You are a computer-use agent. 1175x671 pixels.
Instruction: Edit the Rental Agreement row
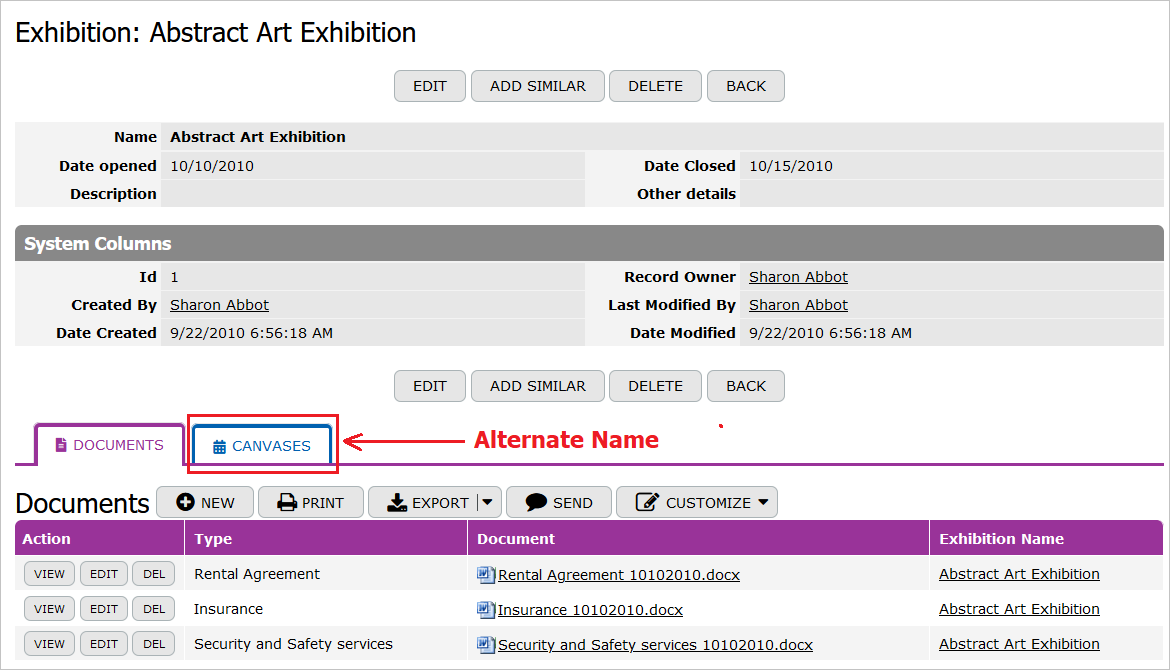(x=103, y=574)
